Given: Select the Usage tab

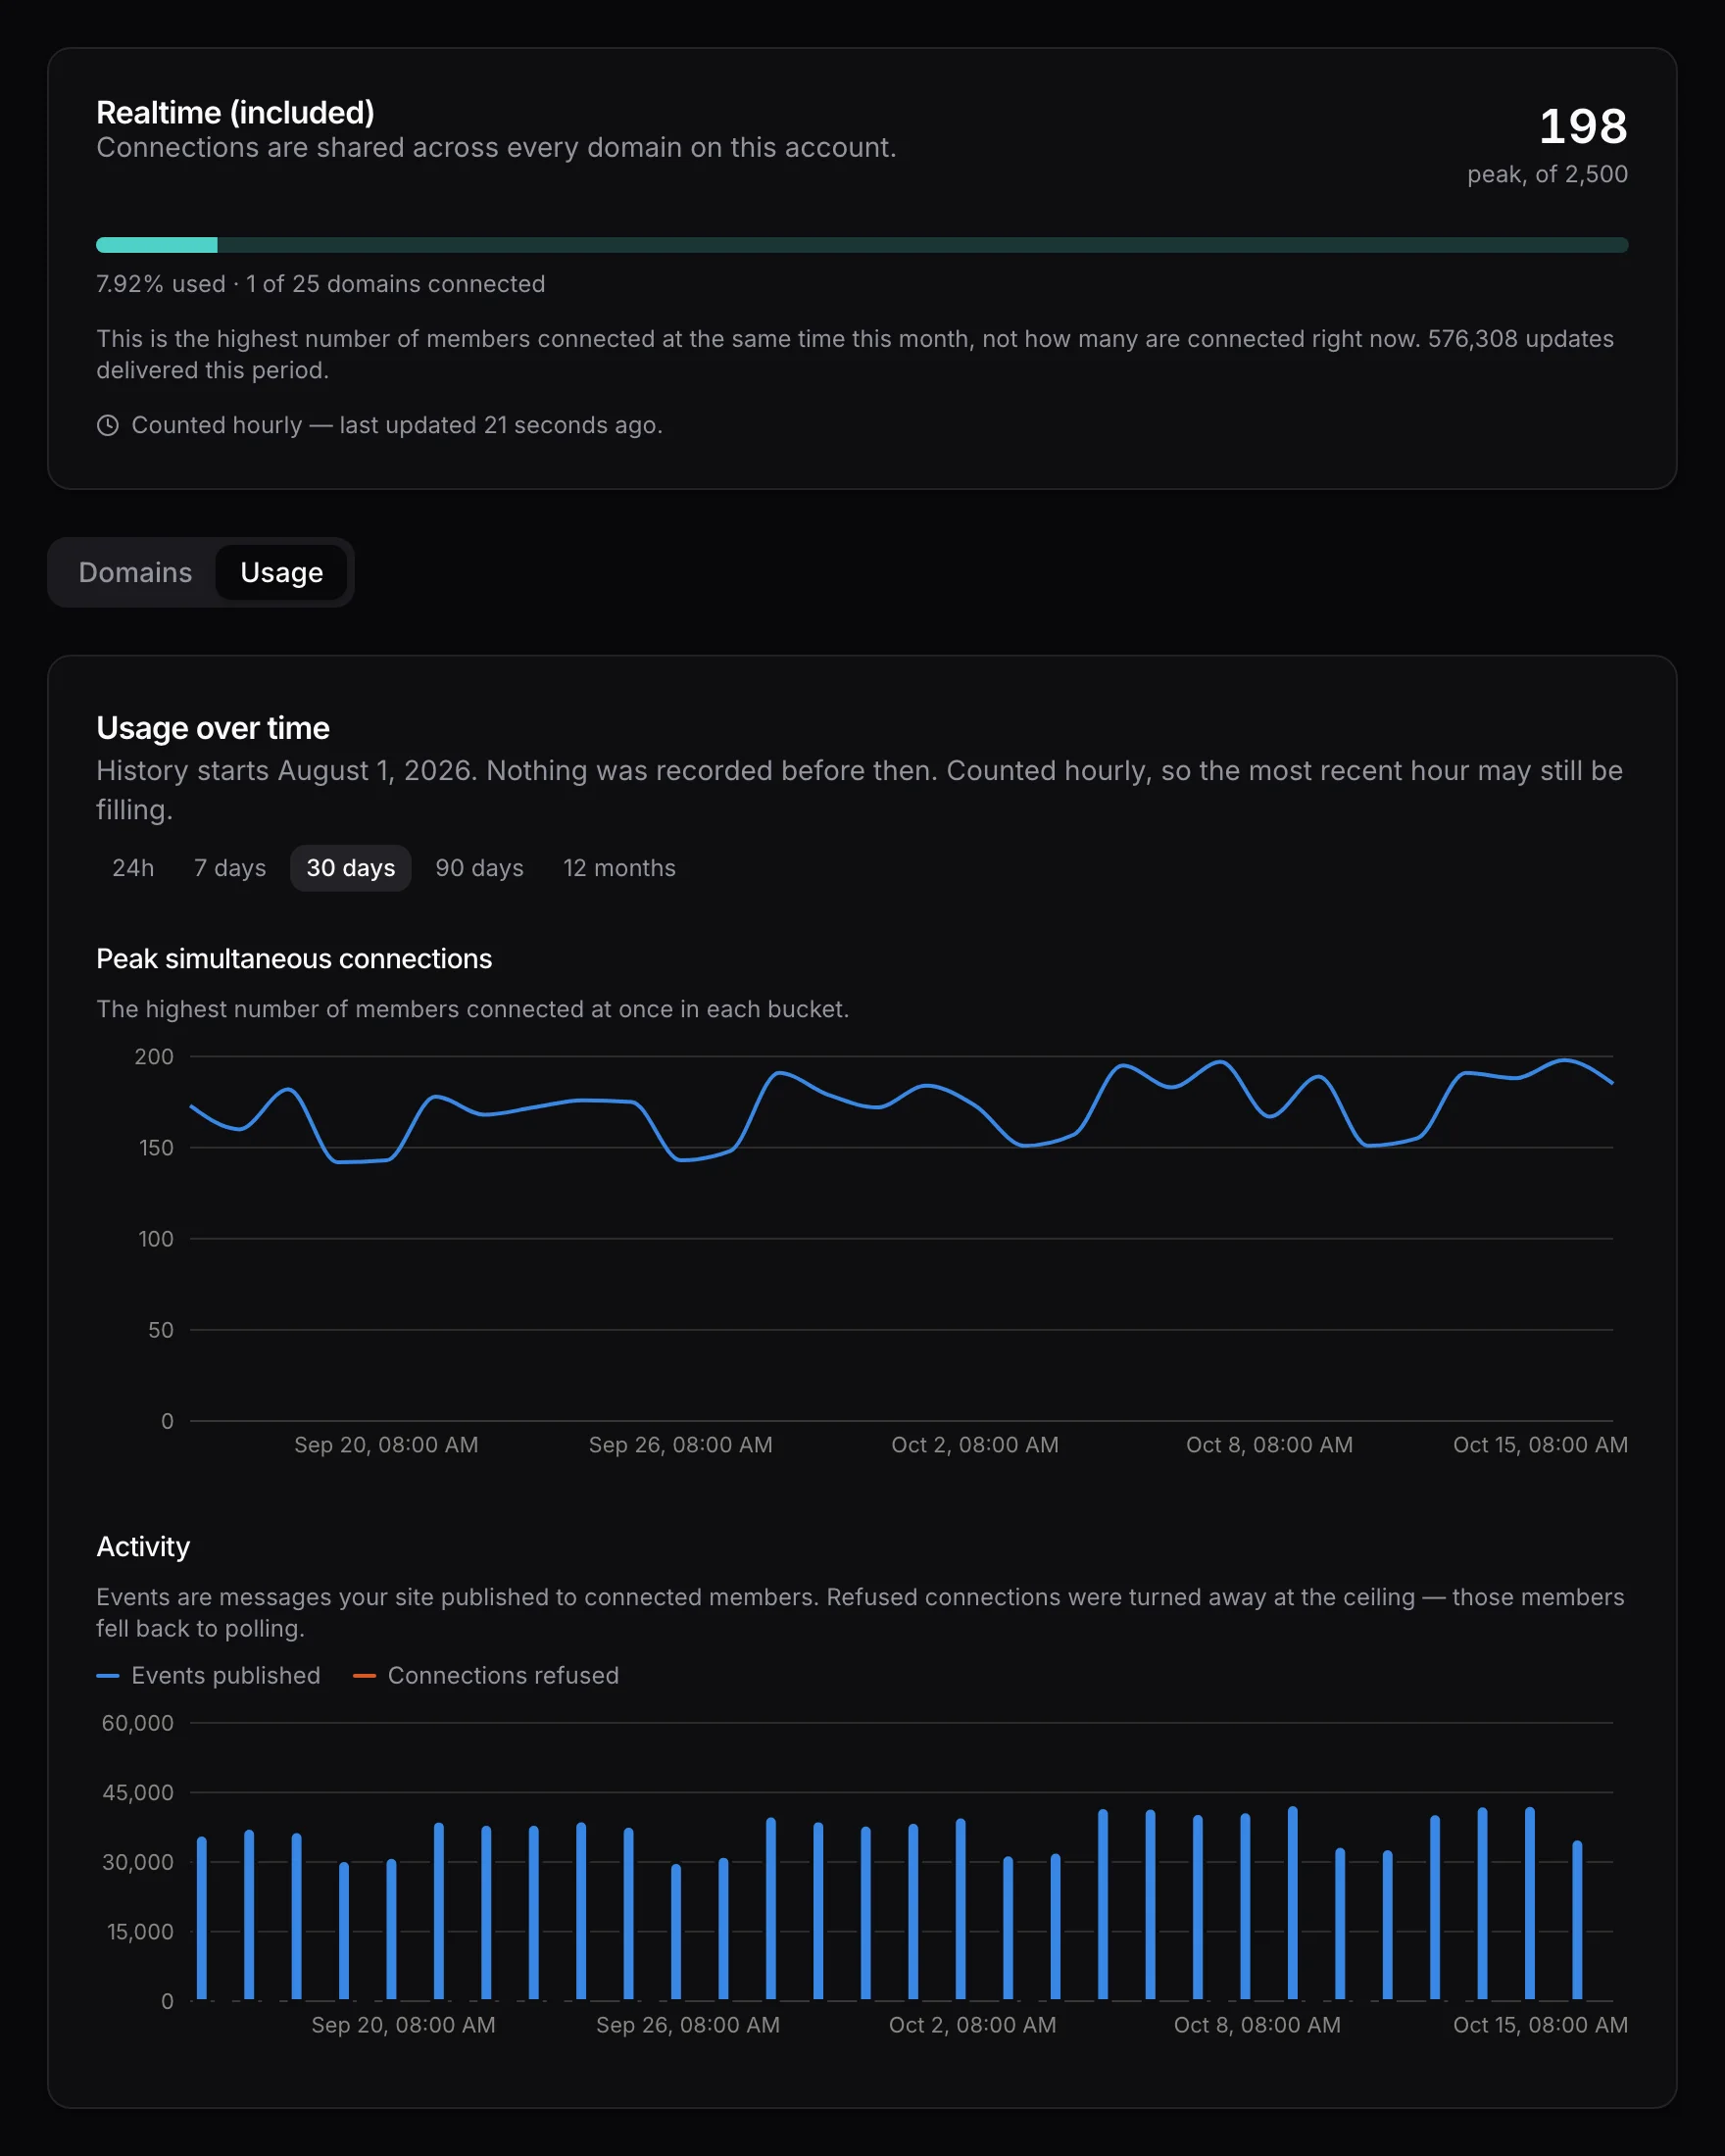Looking at the screenshot, I should [281, 572].
